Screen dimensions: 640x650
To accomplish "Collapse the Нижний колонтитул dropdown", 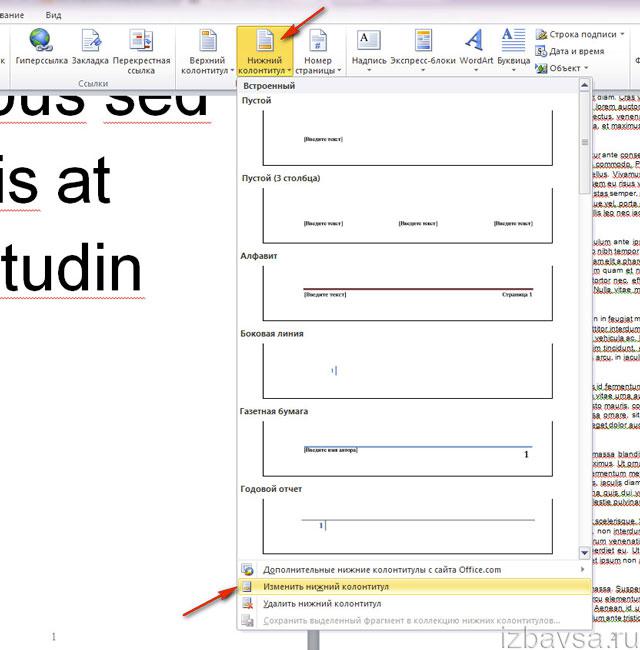I will pyautogui.click(x=265, y=50).
